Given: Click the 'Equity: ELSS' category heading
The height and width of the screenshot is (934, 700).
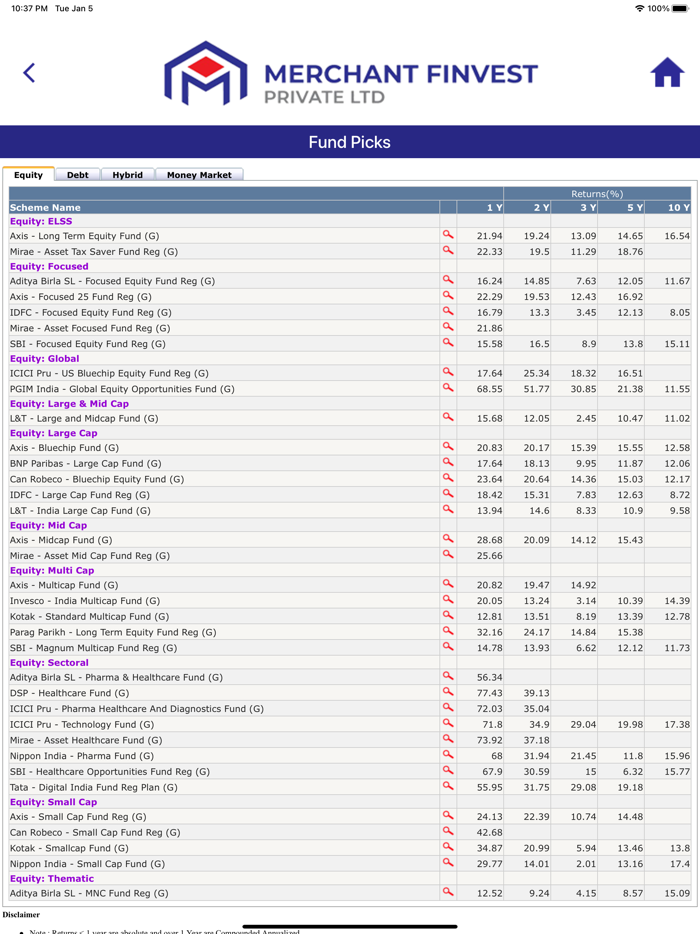Looking at the screenshot, I should tap(41, 221).
